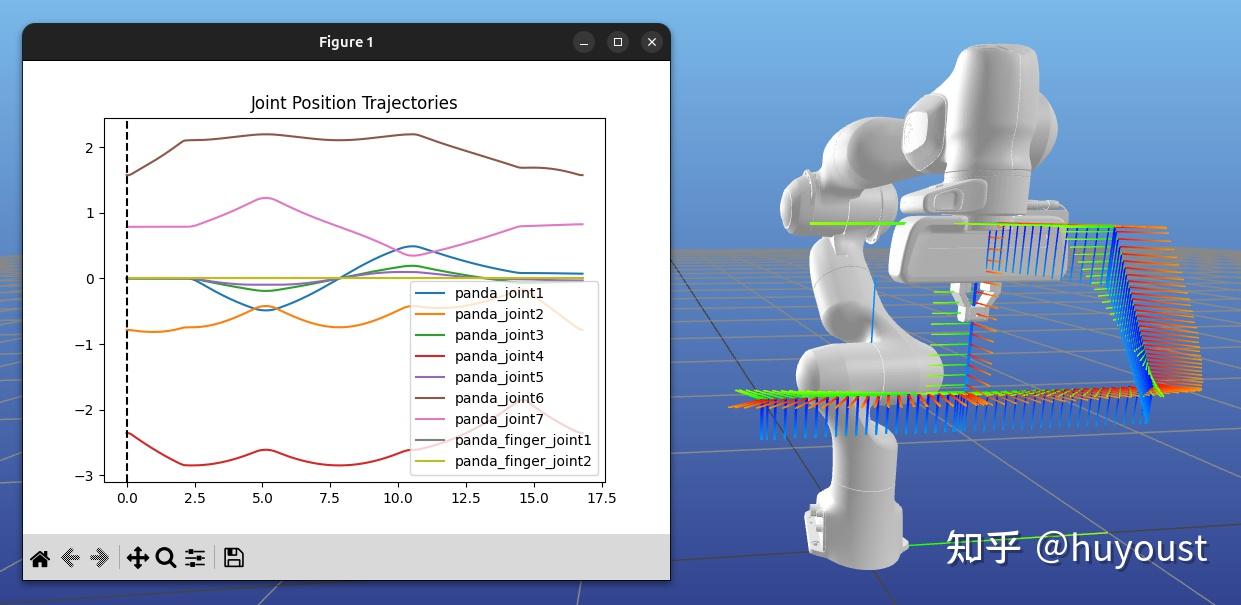The width and height of the screenshot is (1241, 605).
Task: Click the Joint Position Trajectories plot title
Action: [353, 103]
